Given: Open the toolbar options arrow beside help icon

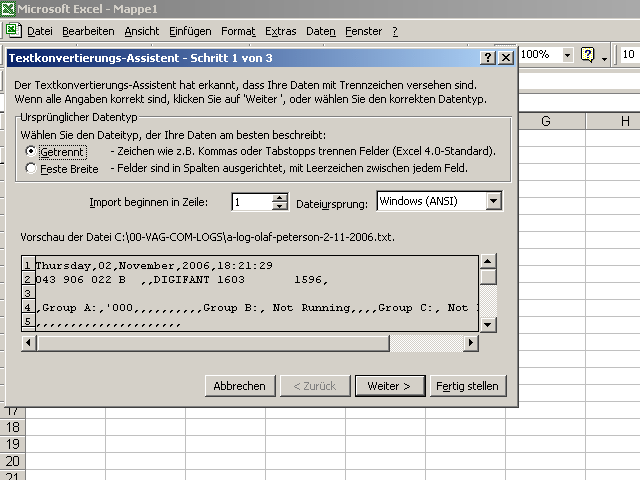Looking at the screenshot, I should point(604,57).
